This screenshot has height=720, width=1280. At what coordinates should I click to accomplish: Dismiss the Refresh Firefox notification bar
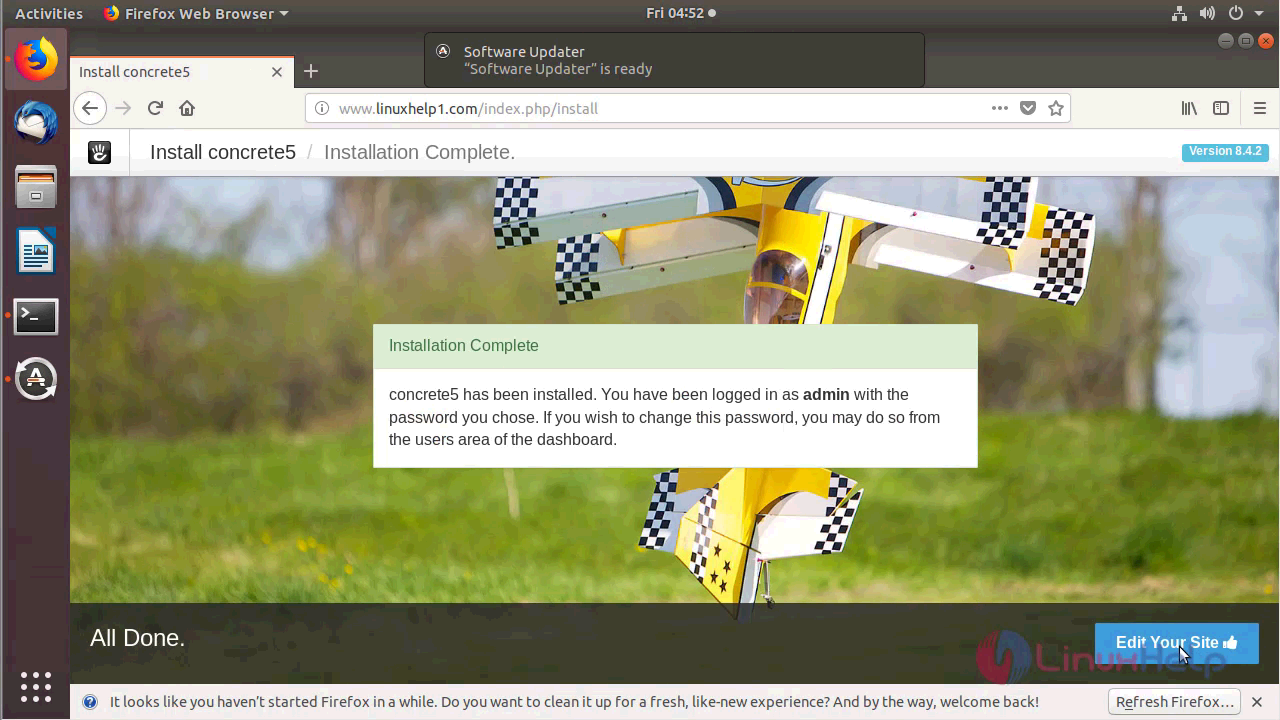[x=1257, y=702]
